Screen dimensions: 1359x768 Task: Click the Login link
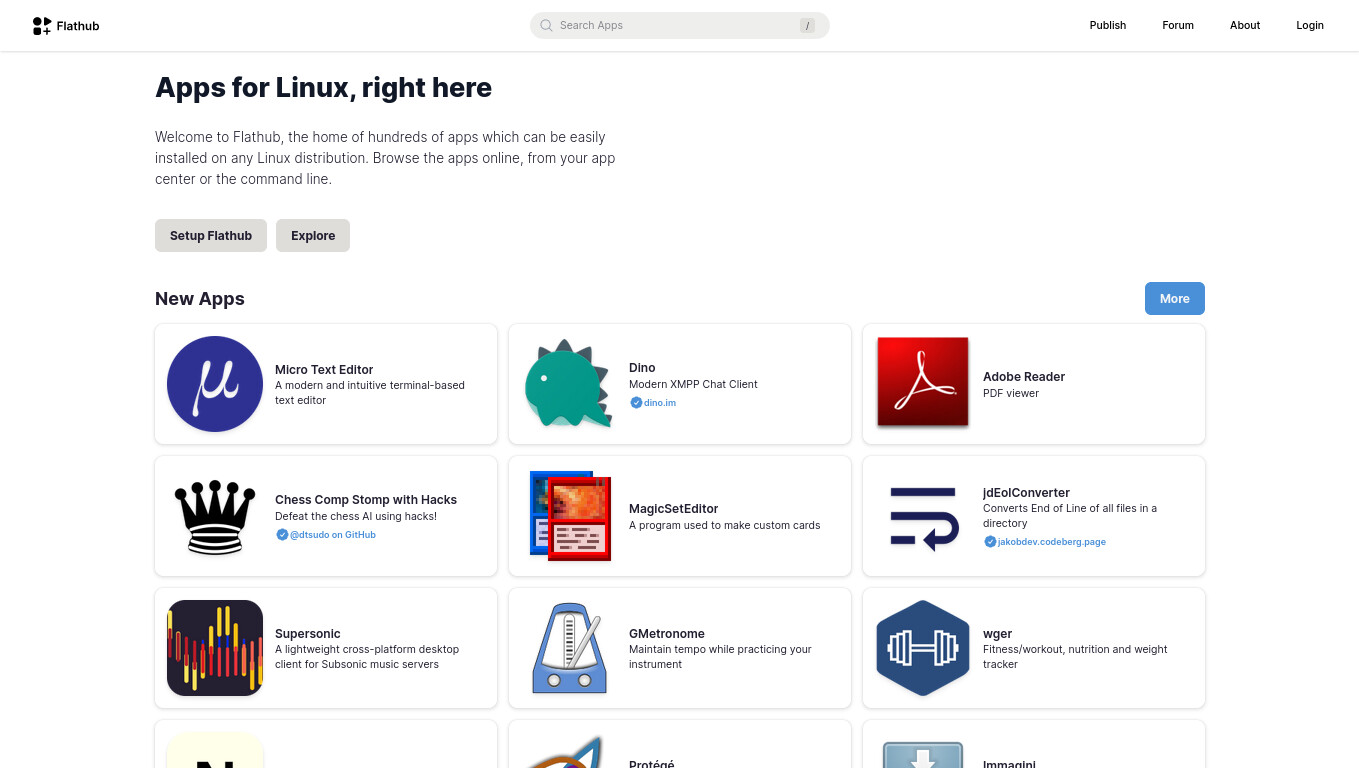1309,26
